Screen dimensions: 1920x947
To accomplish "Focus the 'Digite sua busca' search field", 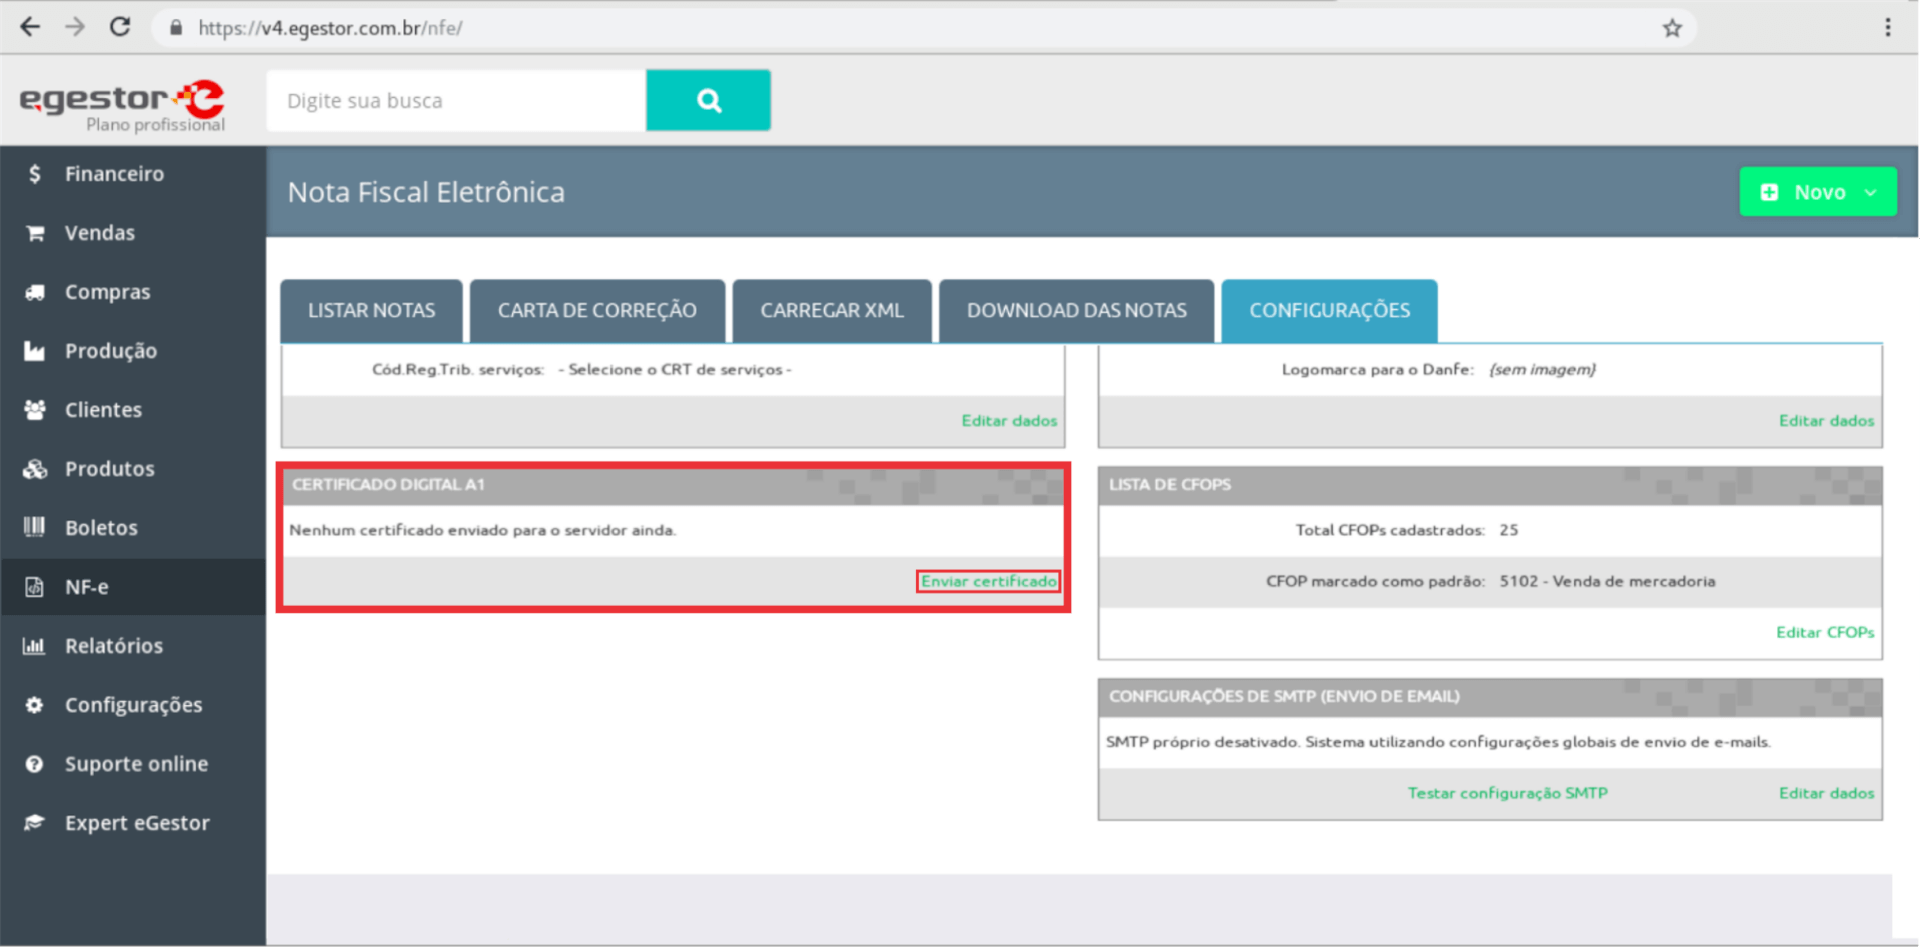I will [457, 100].
